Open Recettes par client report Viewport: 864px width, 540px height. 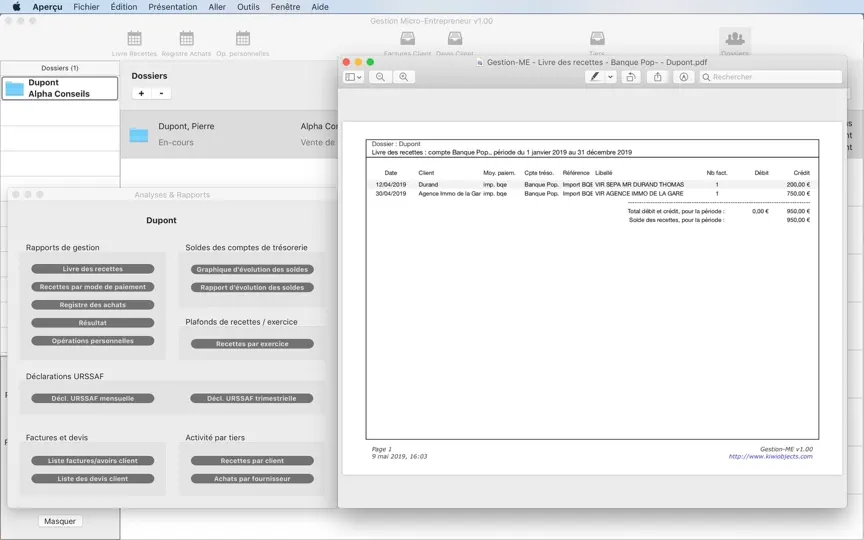tap(252, 461)
